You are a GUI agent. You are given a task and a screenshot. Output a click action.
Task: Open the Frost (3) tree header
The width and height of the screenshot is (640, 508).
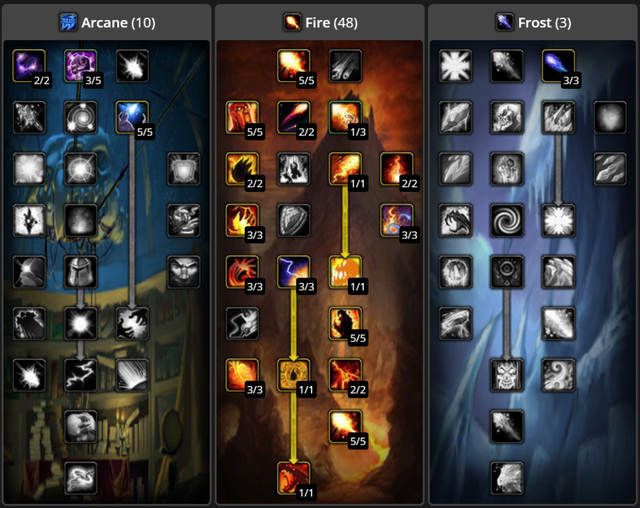tap(533, 22)
